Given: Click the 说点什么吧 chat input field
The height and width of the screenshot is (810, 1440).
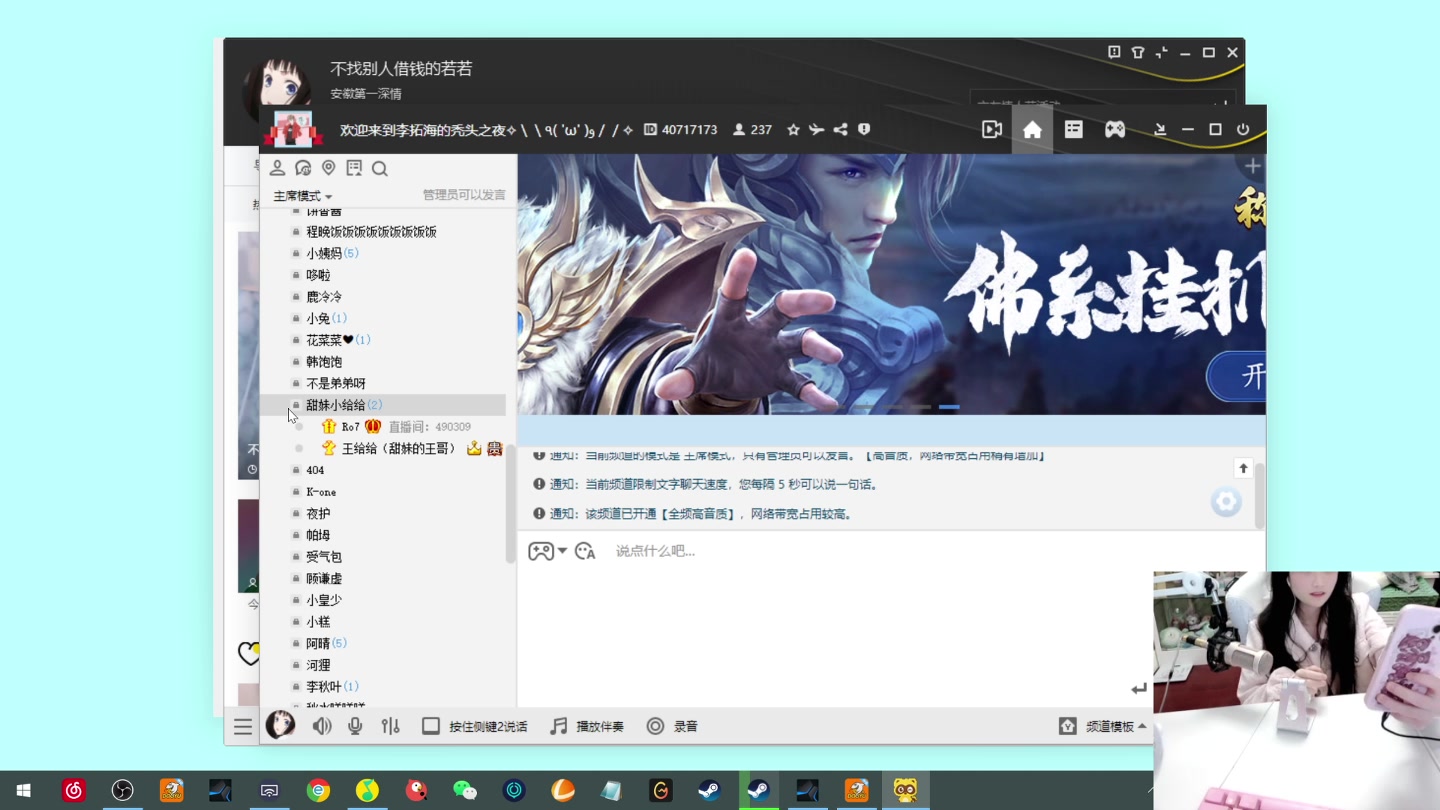Looking at the screenshot, I should pyautogui.click(x=700, y=550).
